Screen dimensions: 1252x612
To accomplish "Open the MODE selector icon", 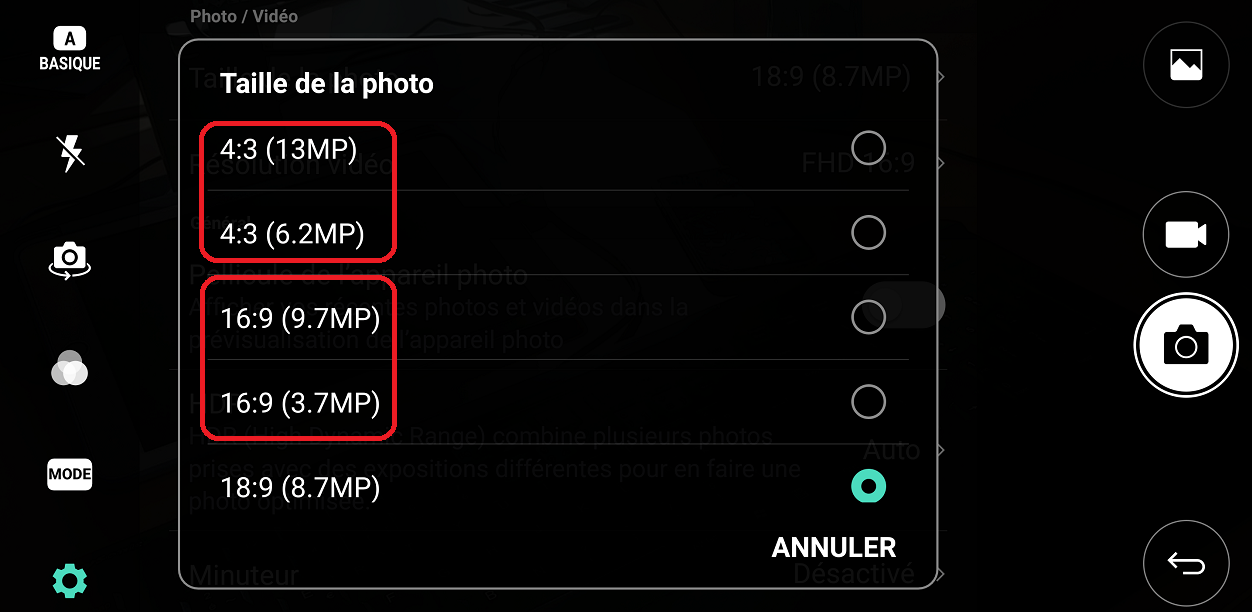I will click(x=70, y=474).
